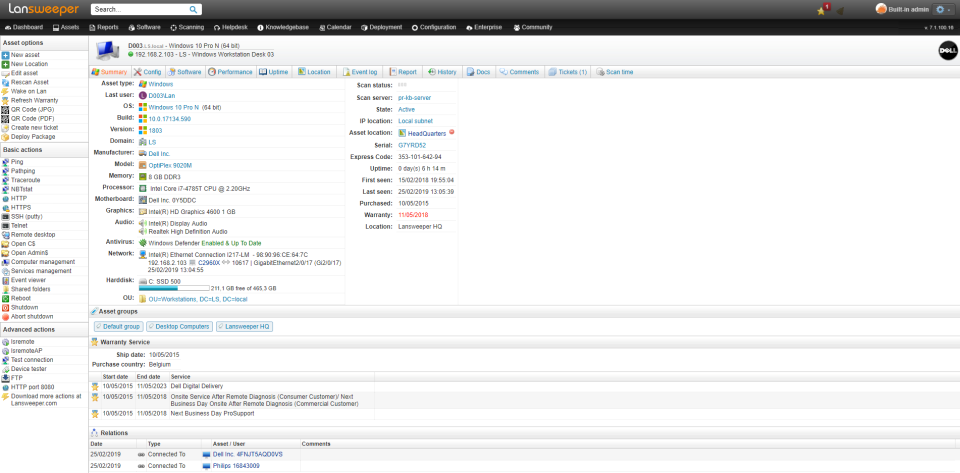Switch to the Config tab

tap(148, 72)
